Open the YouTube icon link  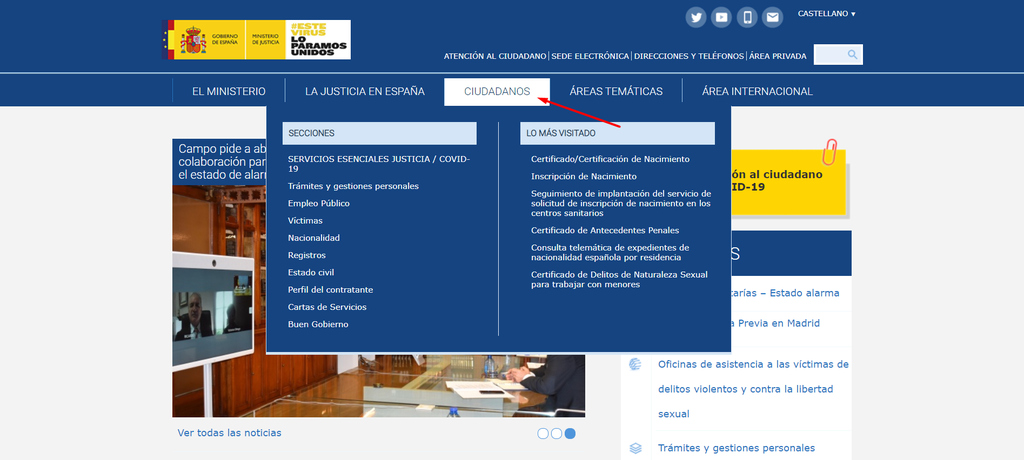722,18
